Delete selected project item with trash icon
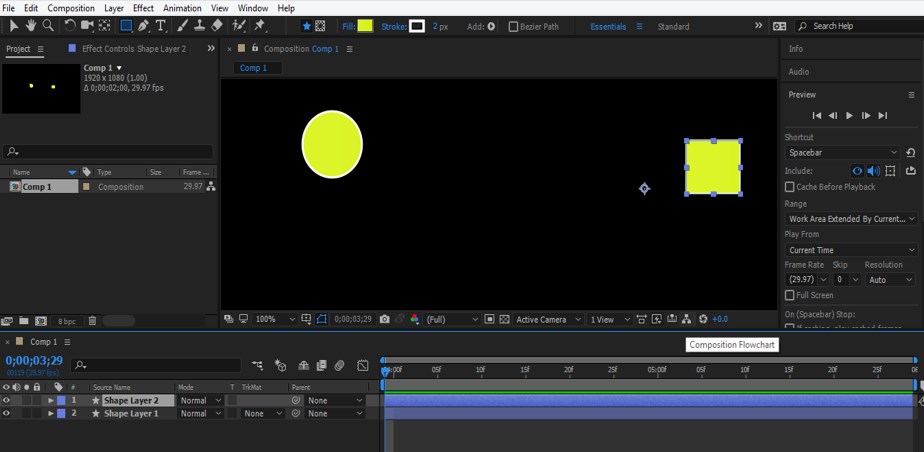Viewport: 924px width, 452px height. [x=92, y=321]
